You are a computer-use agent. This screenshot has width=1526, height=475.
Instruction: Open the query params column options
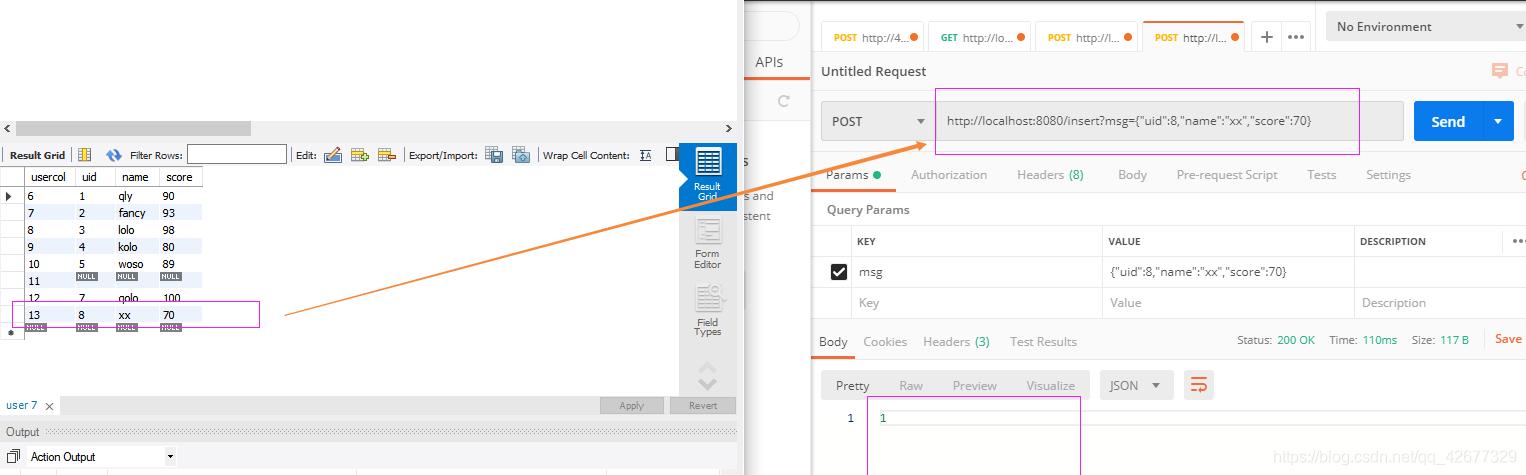1518,241
